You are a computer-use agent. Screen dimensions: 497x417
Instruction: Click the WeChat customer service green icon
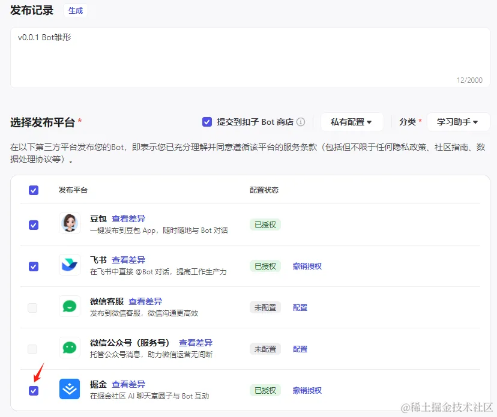click(x=70, y=306)
